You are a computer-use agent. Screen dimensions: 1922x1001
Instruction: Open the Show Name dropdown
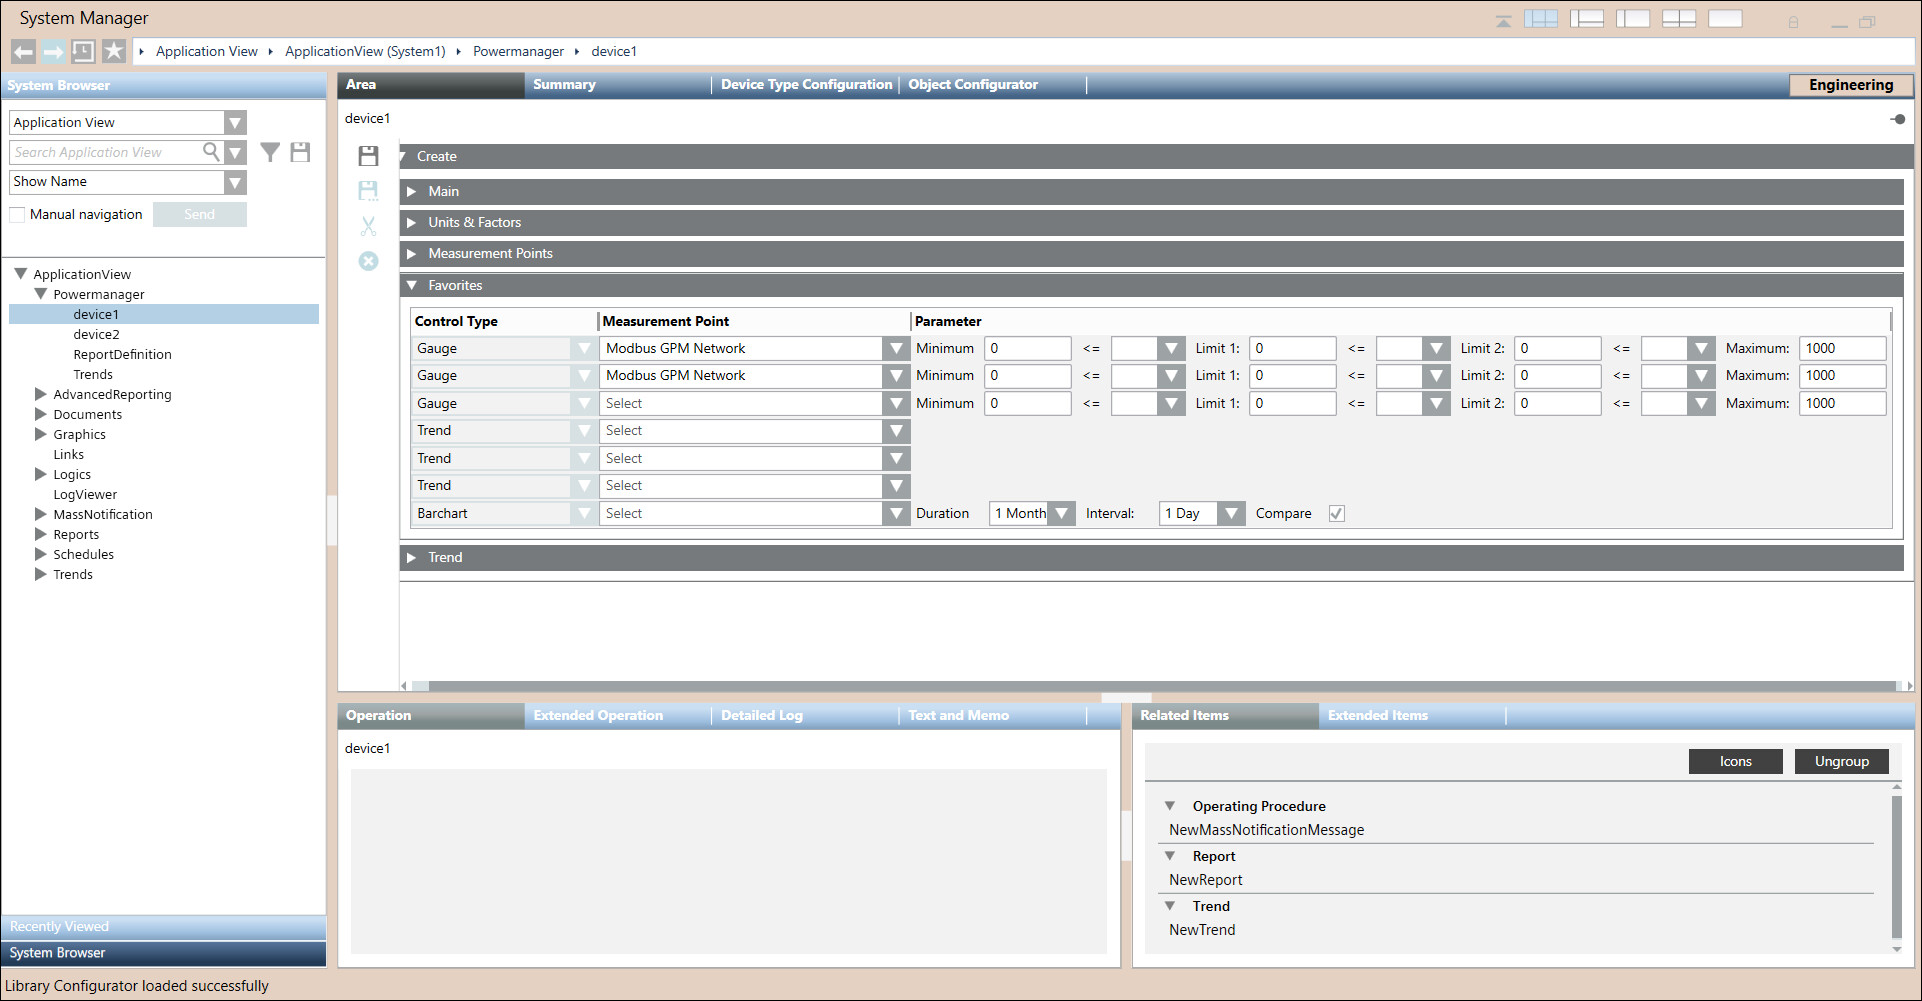[235, 182]
